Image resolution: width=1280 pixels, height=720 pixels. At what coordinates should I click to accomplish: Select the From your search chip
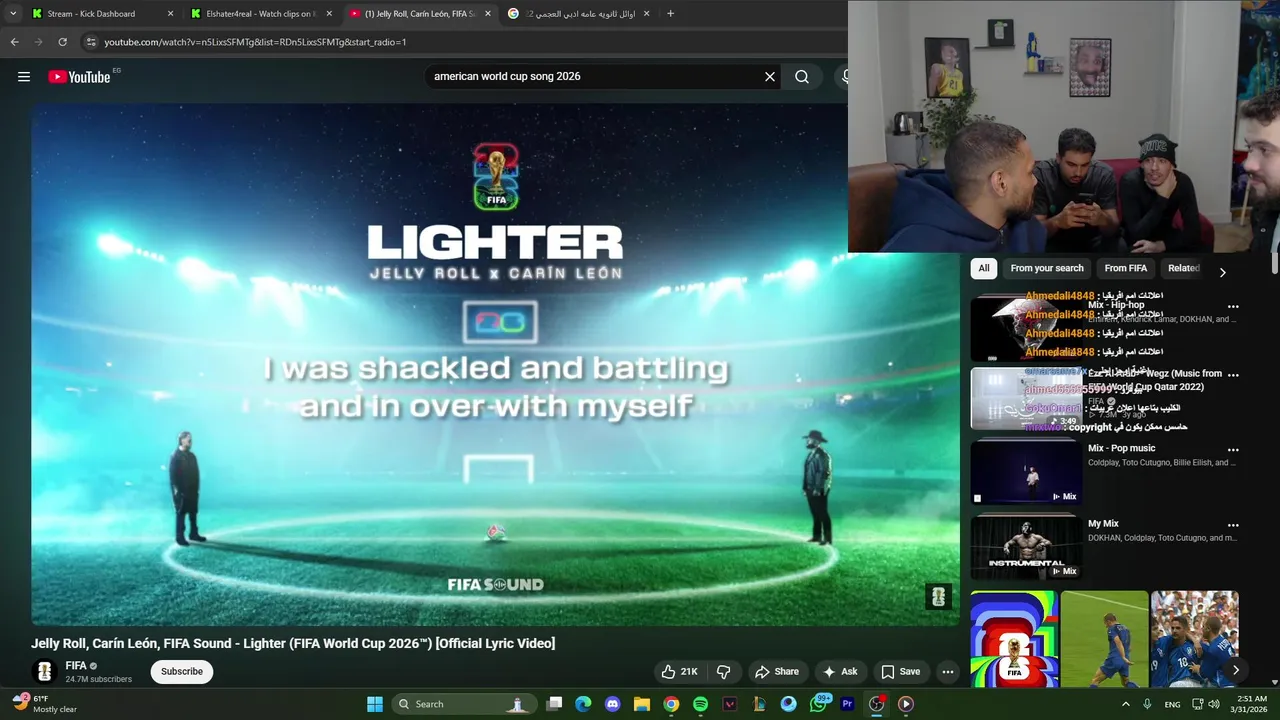coord(1047,268)
